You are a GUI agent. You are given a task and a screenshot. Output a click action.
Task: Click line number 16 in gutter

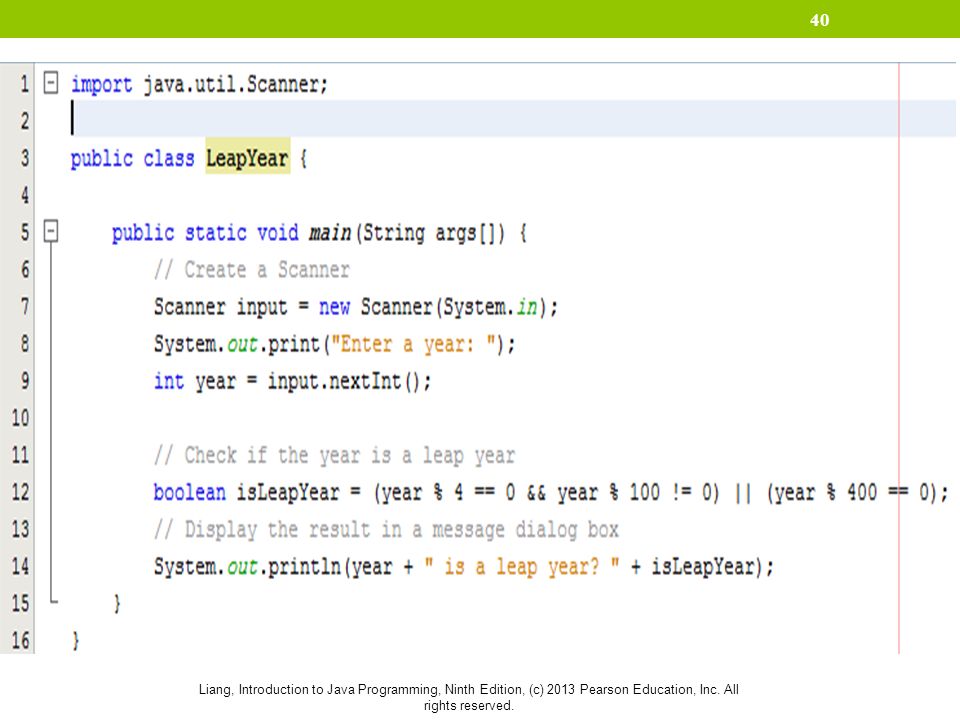20,640
